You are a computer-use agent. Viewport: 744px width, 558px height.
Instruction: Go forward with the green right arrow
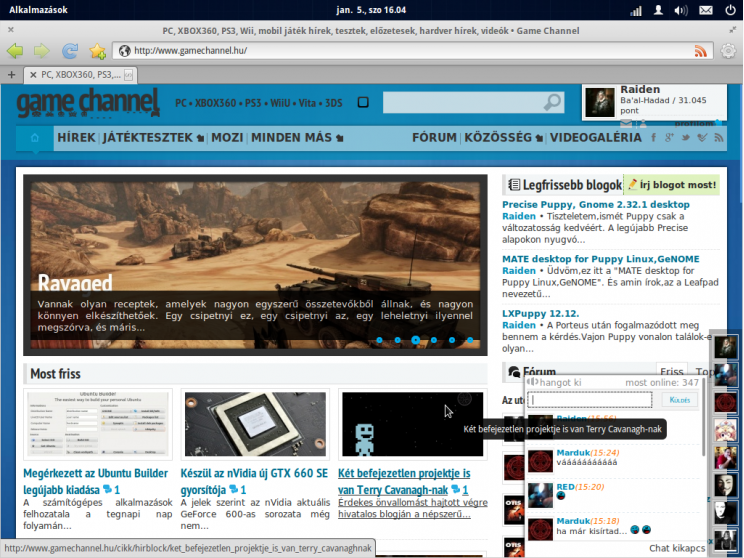(42, 50)
